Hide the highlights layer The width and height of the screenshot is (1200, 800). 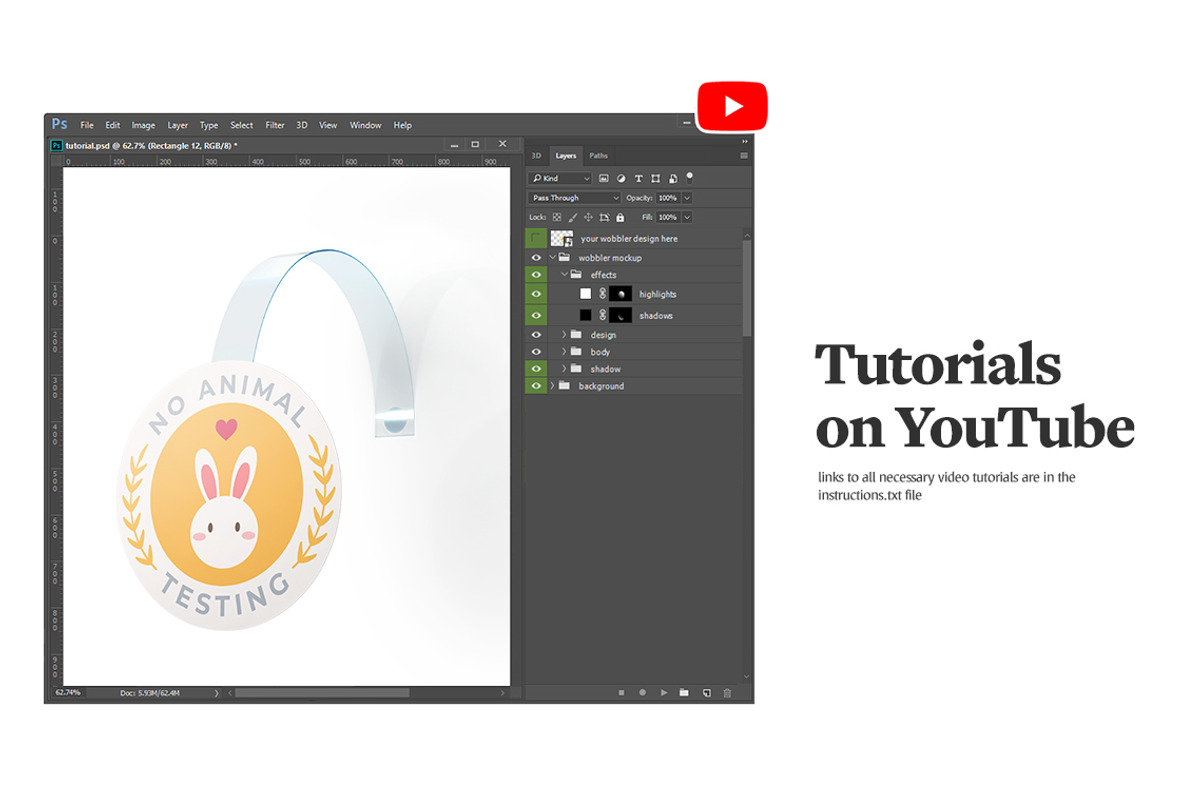536,294
